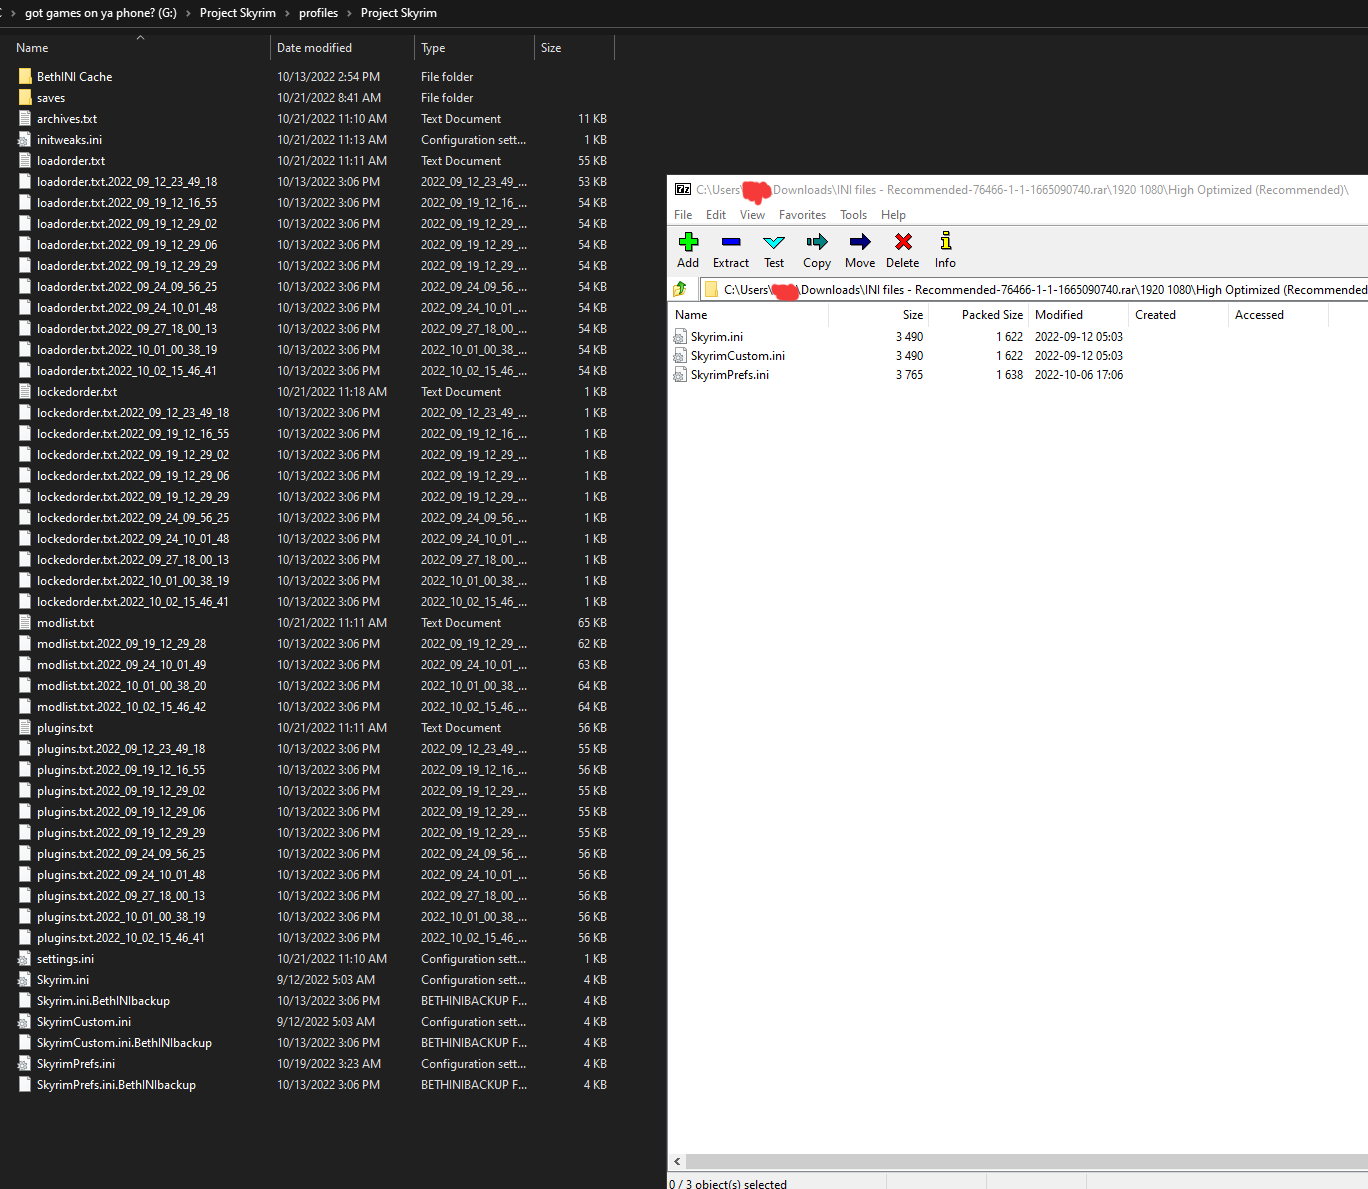The width and height of the screenshot is (1368, 1189).
Task: Expand the chevron after 'got games on ya phone? (G:)'
Action: pyautogui.click(x=188, y=13)
